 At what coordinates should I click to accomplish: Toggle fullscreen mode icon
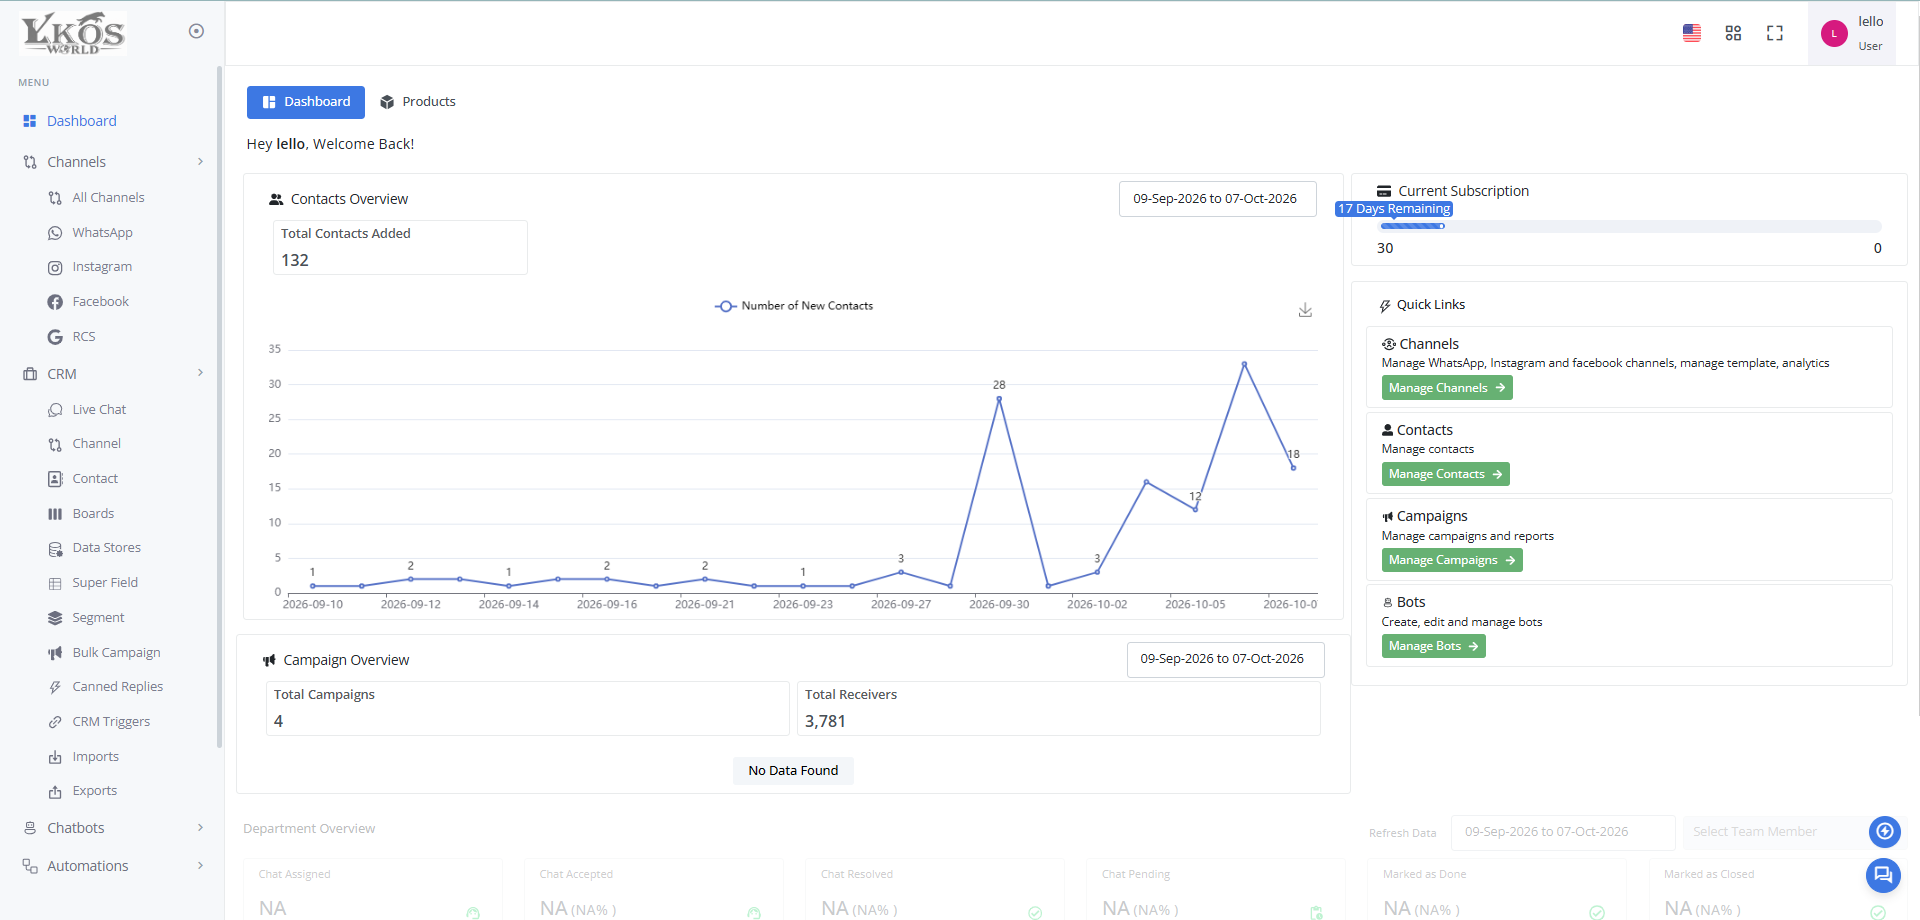point(1775,33)
